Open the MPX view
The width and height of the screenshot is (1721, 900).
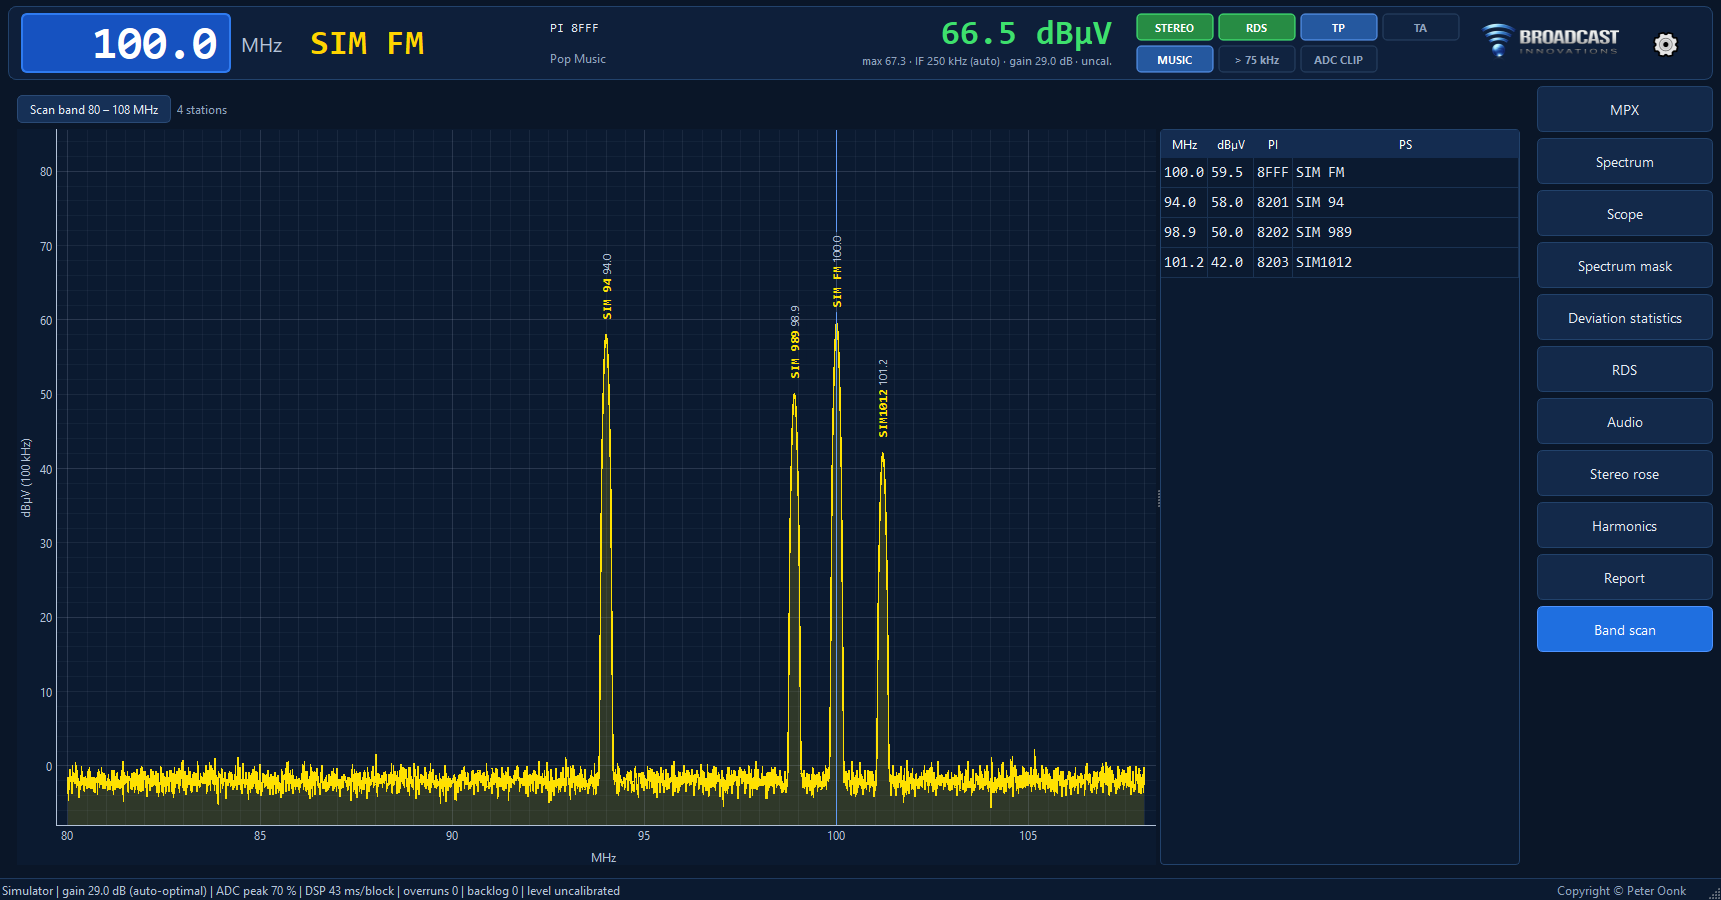[x=1624, y=110]
